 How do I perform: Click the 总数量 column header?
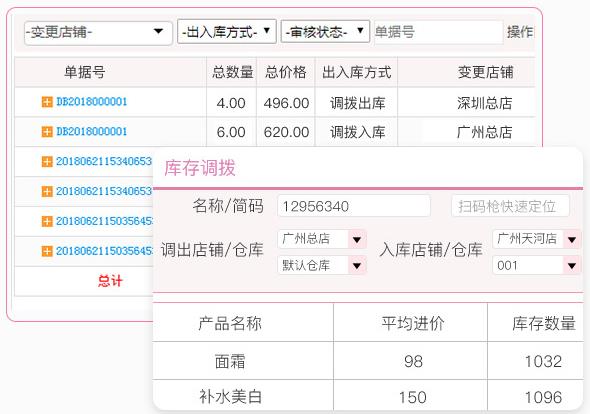point(232,72)
